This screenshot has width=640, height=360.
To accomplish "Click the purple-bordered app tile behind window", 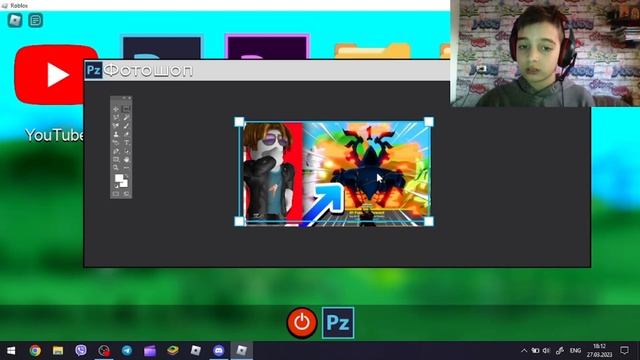I will [x=267, y=47].
